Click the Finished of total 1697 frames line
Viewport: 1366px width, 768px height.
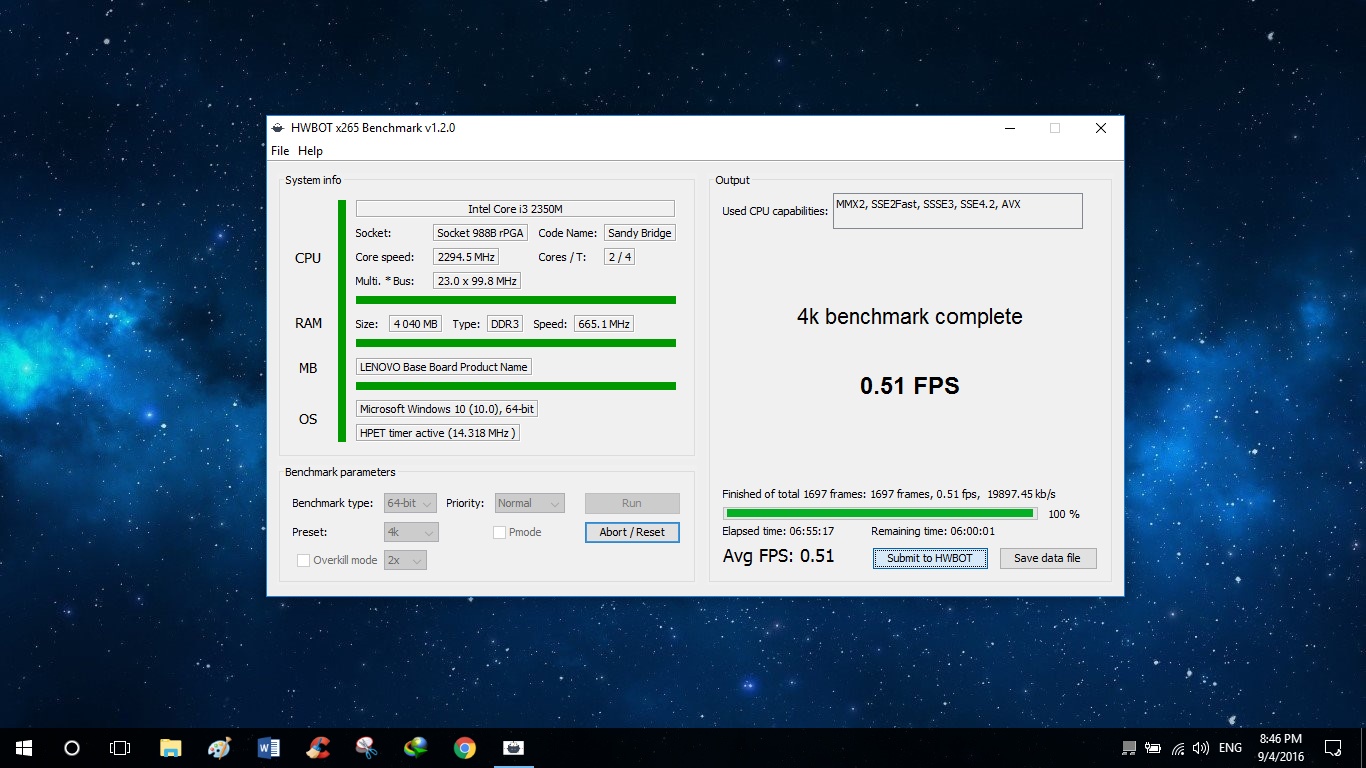tap(889, 494)
